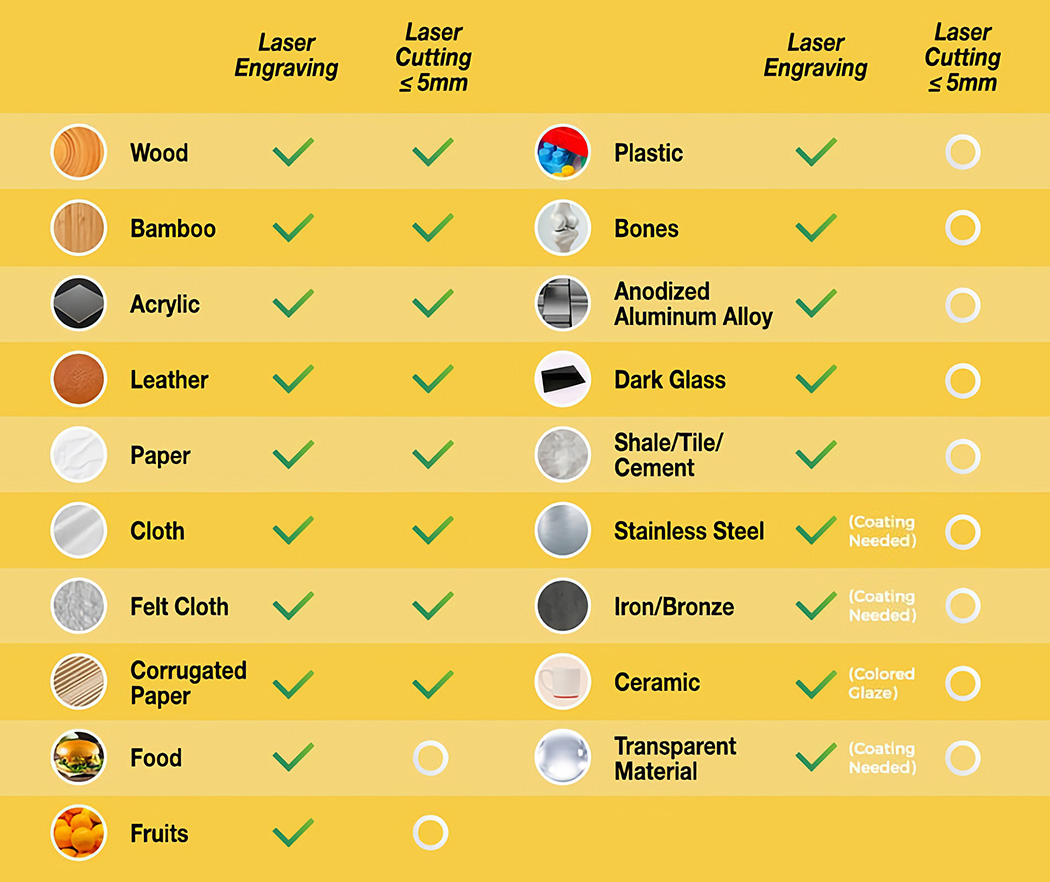This screenshot has width=1050, height=882.
Task: Click the Wood material round icon
Action: pos(78,152)
